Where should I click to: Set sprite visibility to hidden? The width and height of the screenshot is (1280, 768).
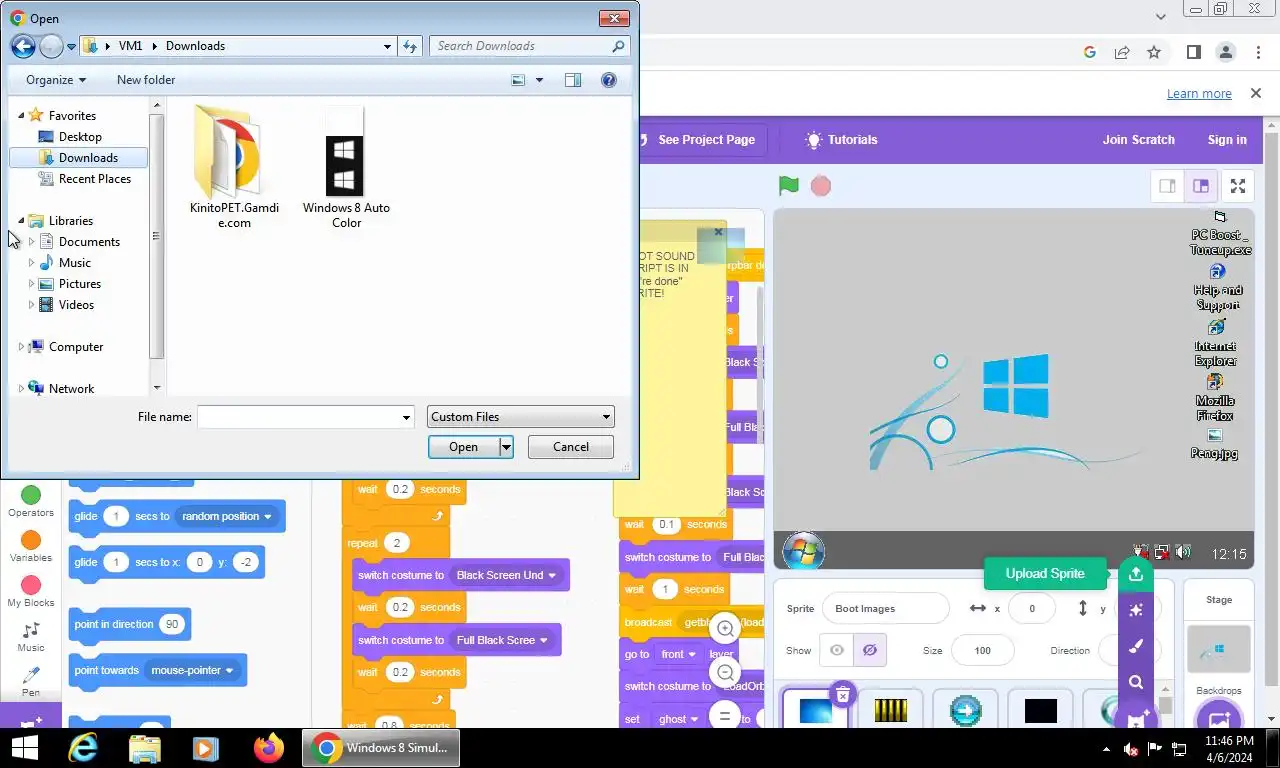coord(870,651)
